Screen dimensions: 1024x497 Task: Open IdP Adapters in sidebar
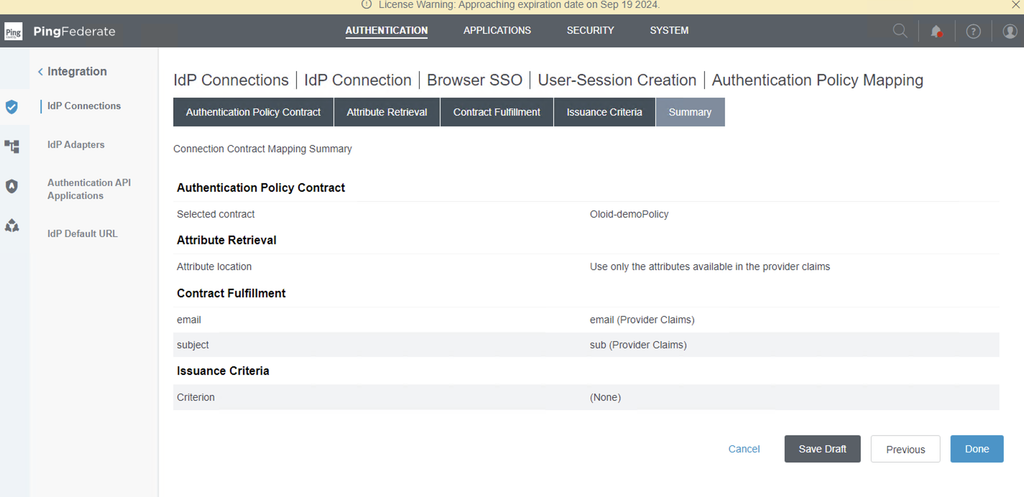point(76,145)
